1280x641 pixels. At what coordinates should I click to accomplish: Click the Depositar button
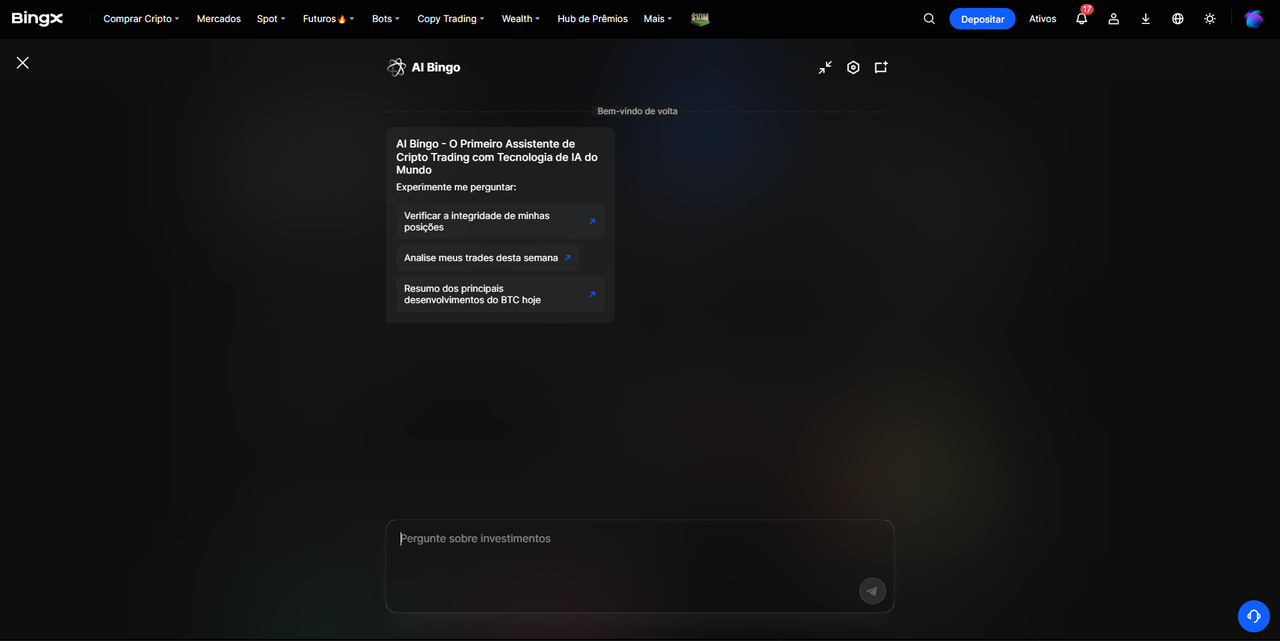(x=982, y=19)
